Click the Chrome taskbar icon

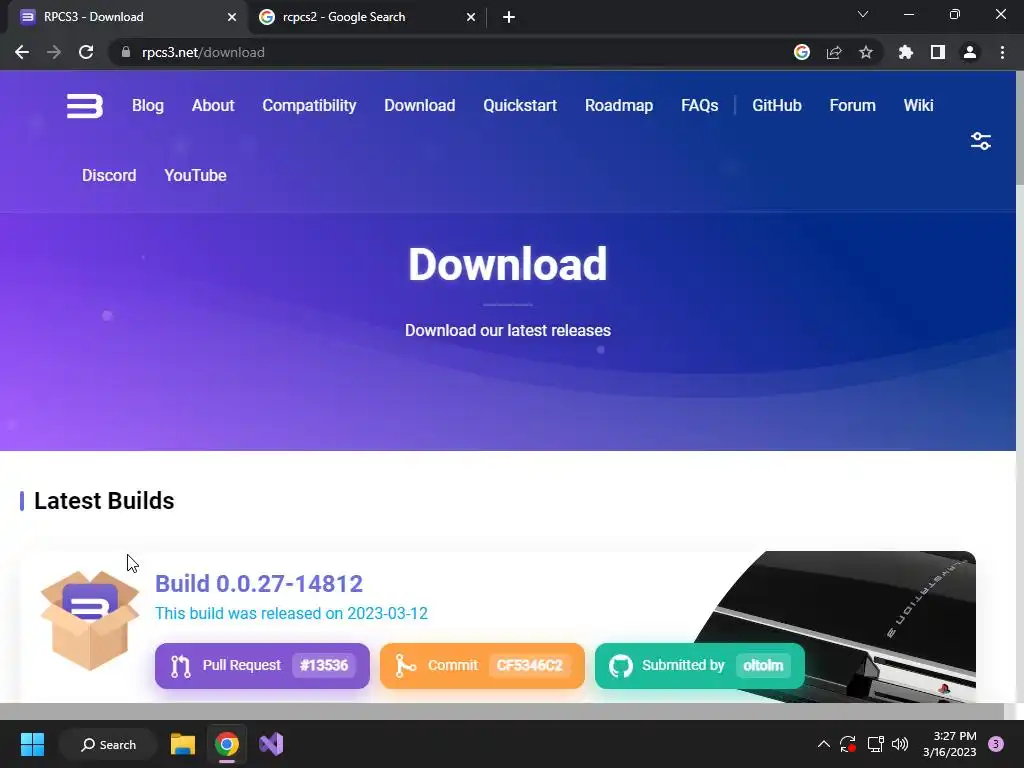[227, 744]
